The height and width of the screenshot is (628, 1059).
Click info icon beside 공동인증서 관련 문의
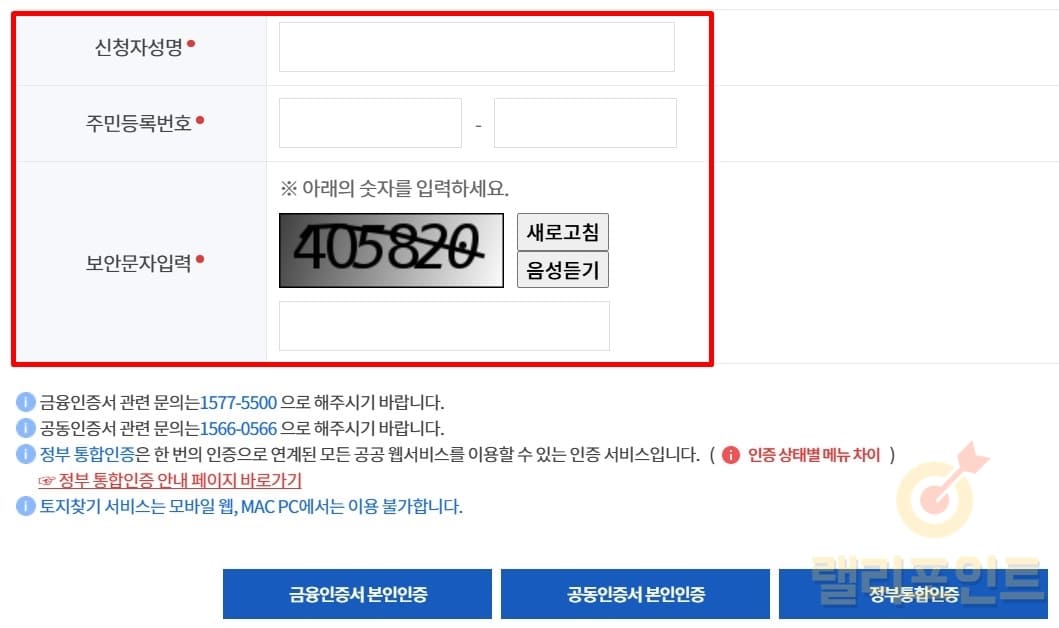pos(26,428)
